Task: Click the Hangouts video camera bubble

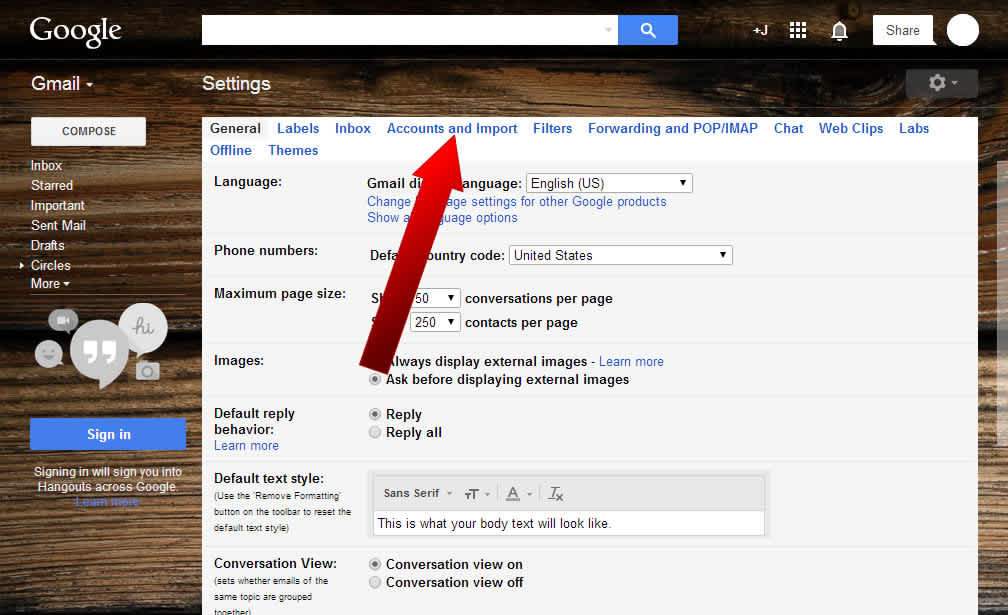Action: point(63,320)
